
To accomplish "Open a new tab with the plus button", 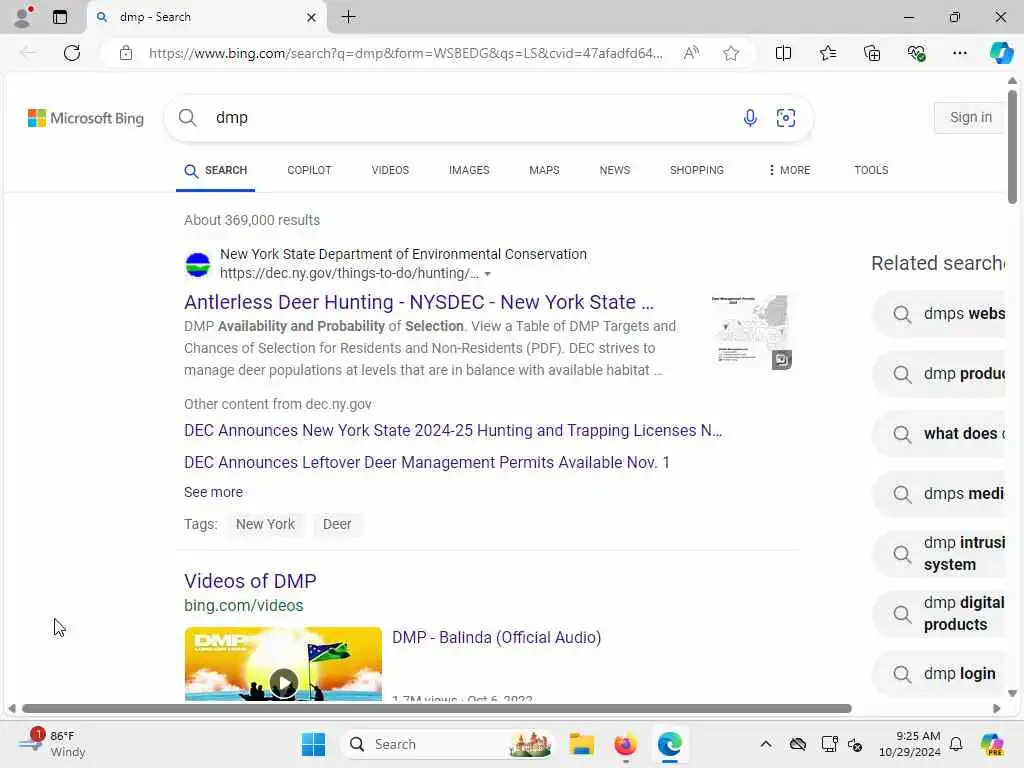I will (349, 17).
